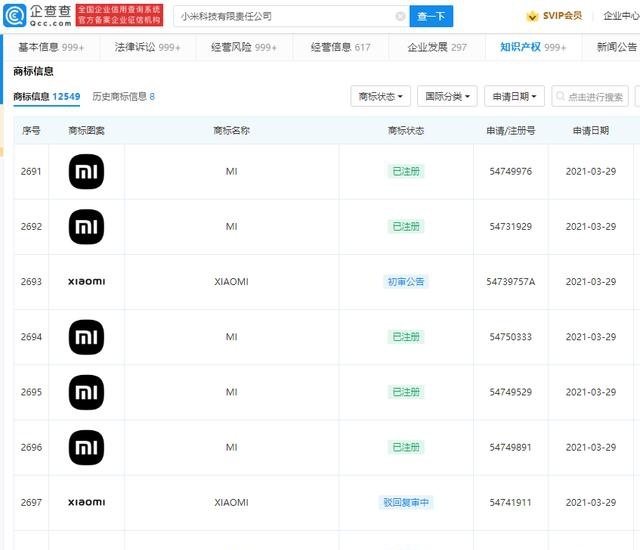640x550 pixels.
Task: Open the Qcc.com logo homepage
Action: point(38,16)
